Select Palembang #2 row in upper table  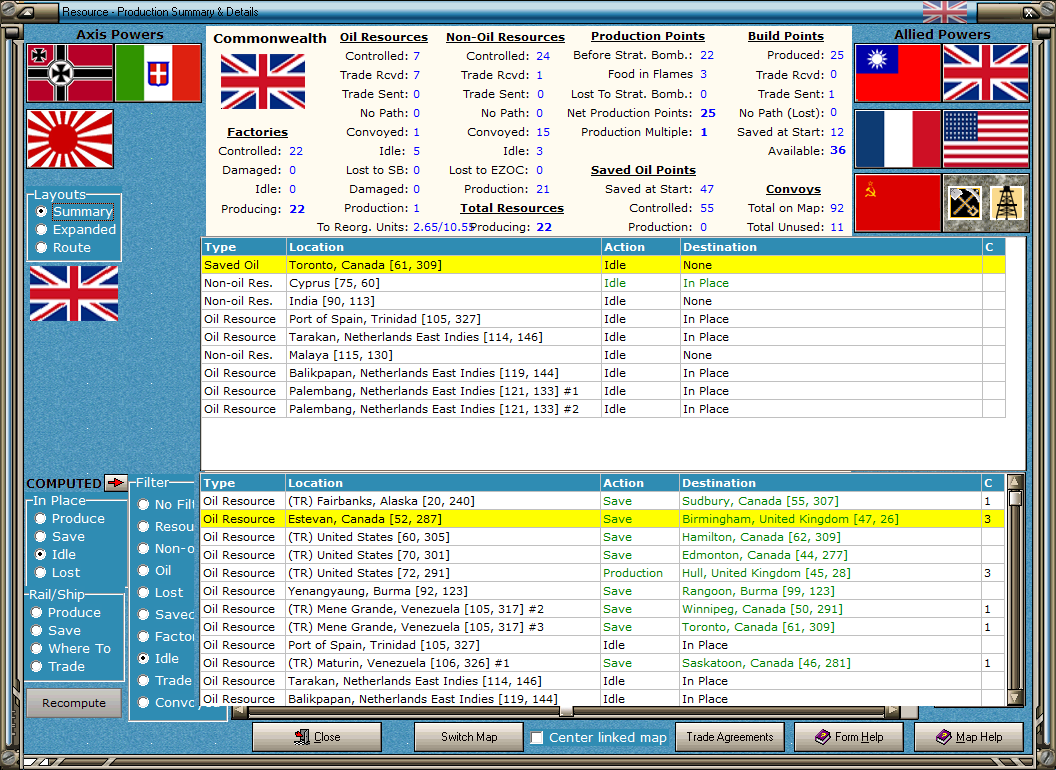pyautogui.click(x=603, y=409)
